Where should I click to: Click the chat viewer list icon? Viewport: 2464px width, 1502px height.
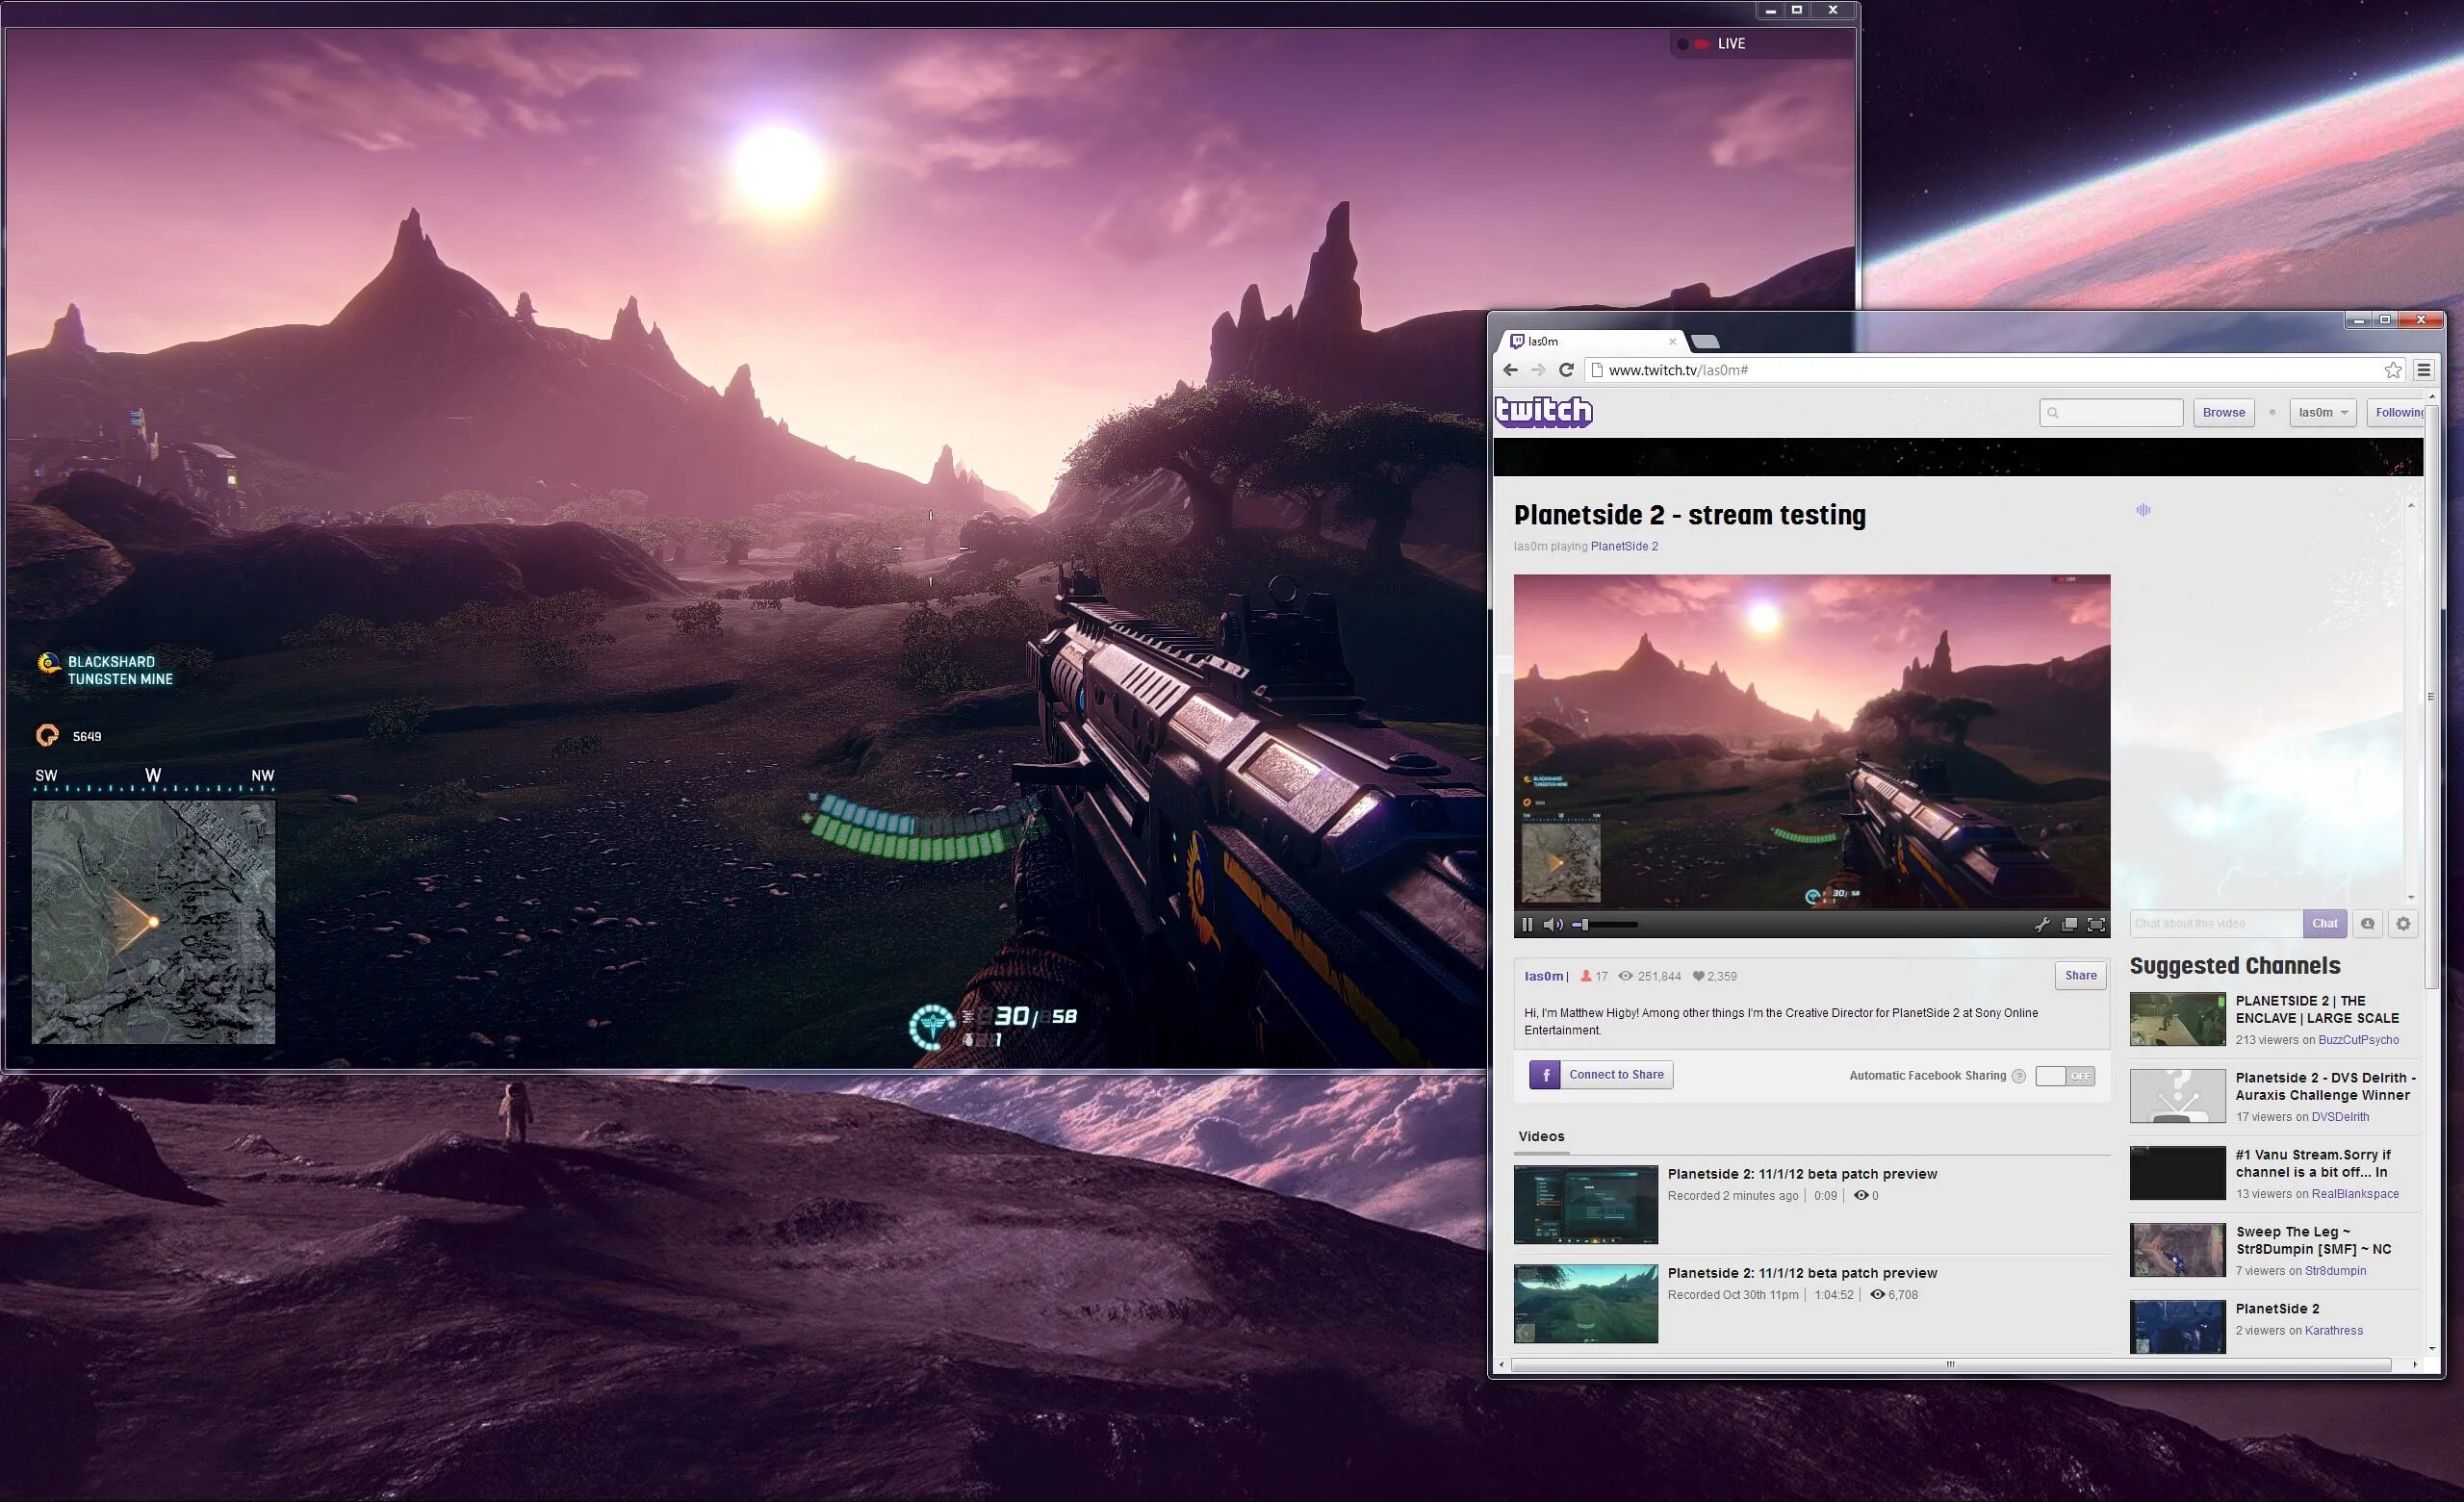tap(2367, 924)
